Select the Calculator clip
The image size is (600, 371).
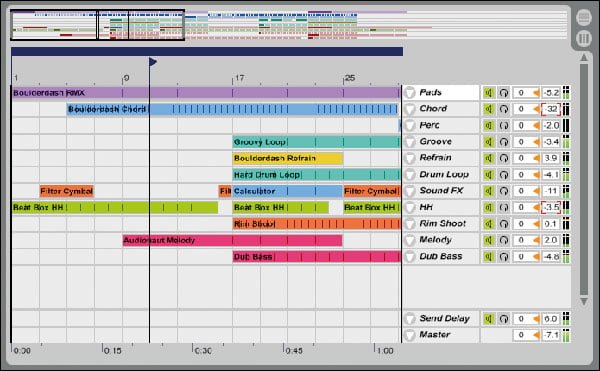pos(287,191)
